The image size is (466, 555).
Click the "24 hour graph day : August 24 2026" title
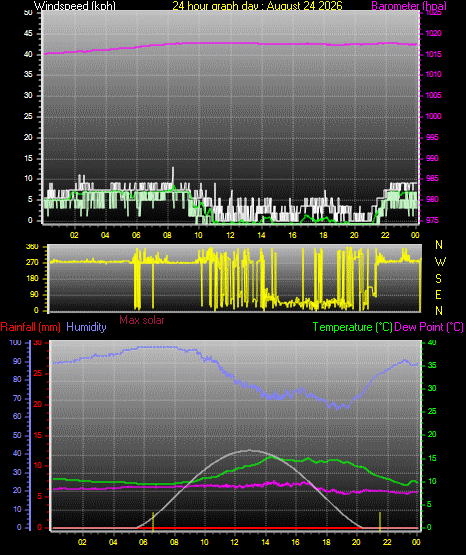tap(258, 6)
